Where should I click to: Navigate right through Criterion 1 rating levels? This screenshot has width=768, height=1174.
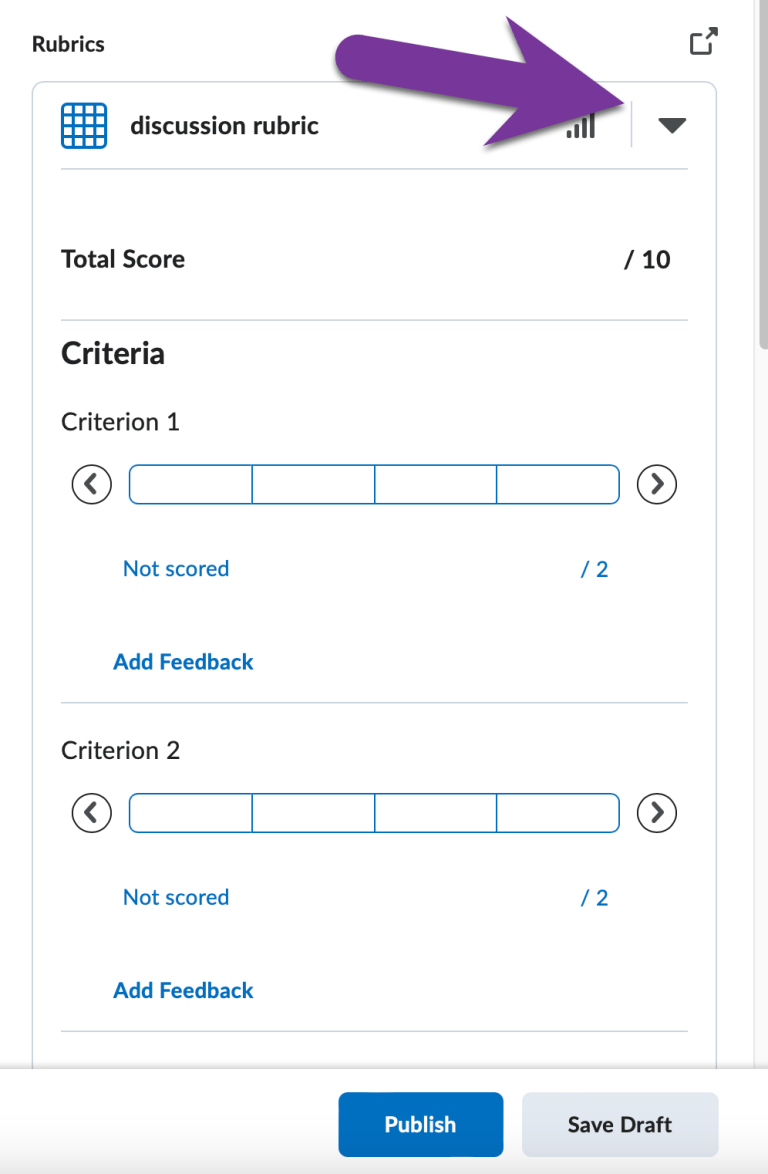(656, 484)
